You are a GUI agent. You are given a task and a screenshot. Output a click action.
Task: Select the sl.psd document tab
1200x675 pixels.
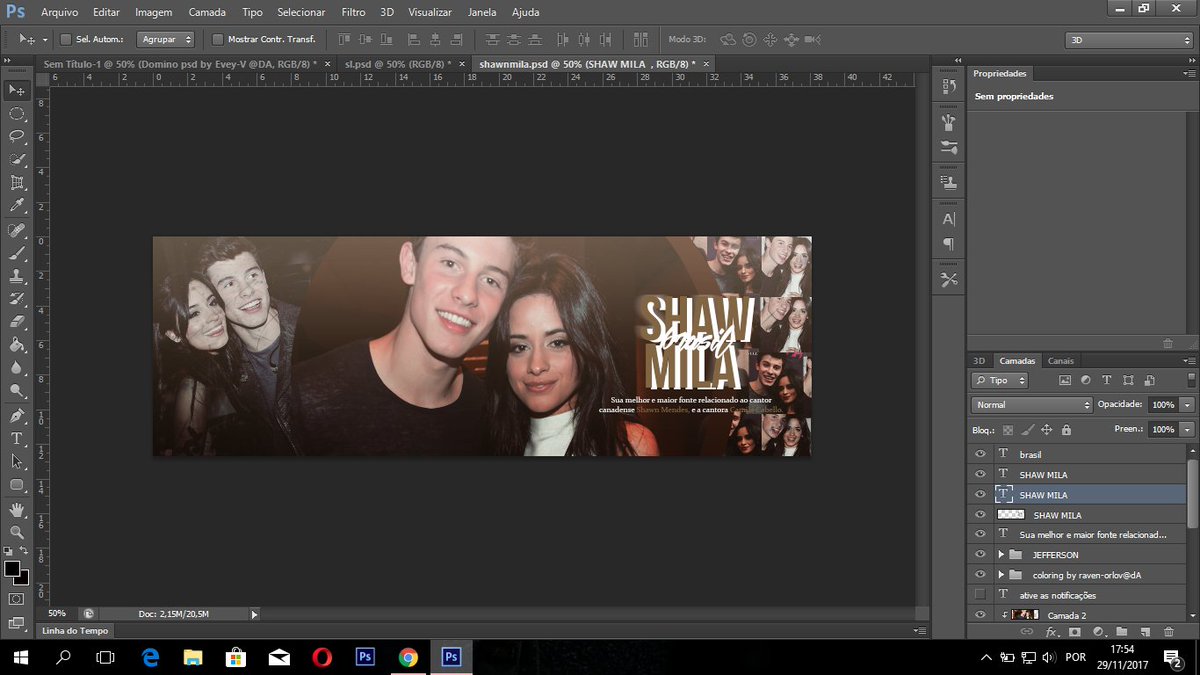pos(390,62)
